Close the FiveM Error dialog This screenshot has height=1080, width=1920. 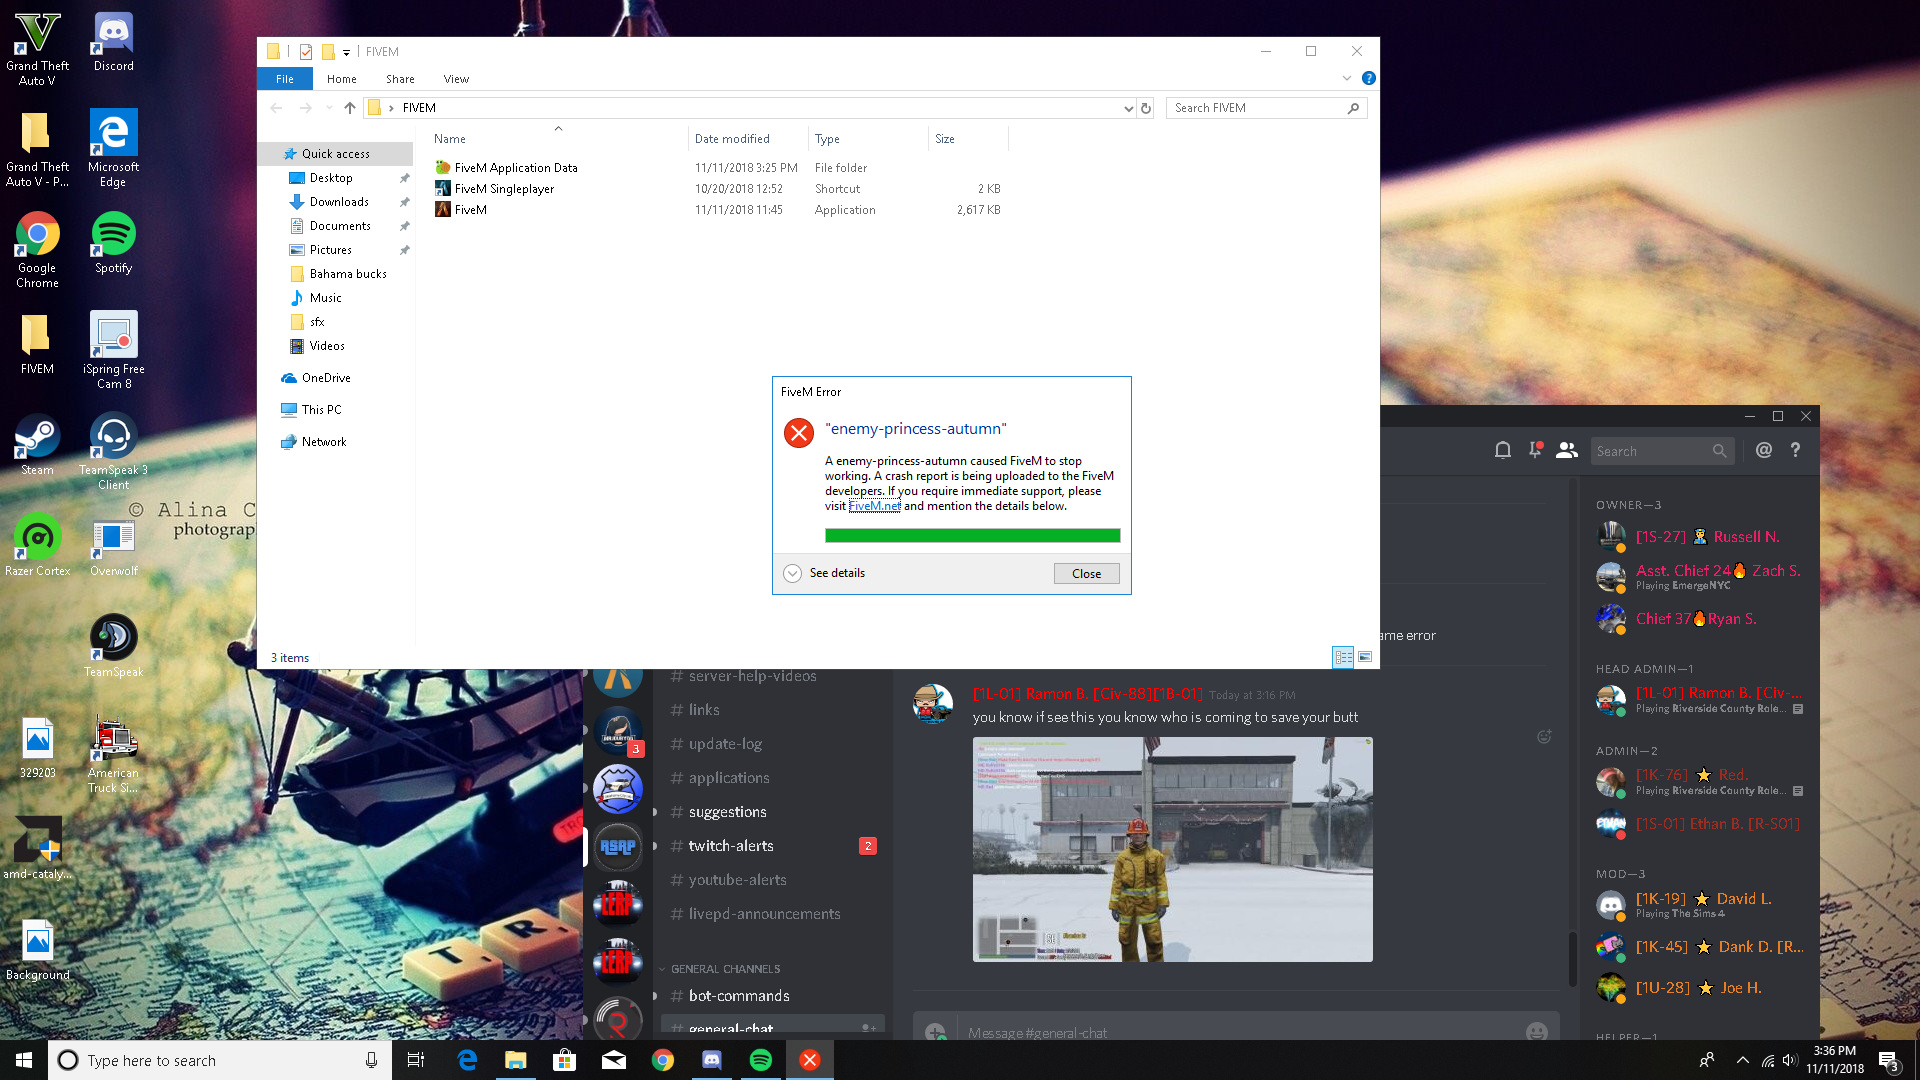(1086, 574)
